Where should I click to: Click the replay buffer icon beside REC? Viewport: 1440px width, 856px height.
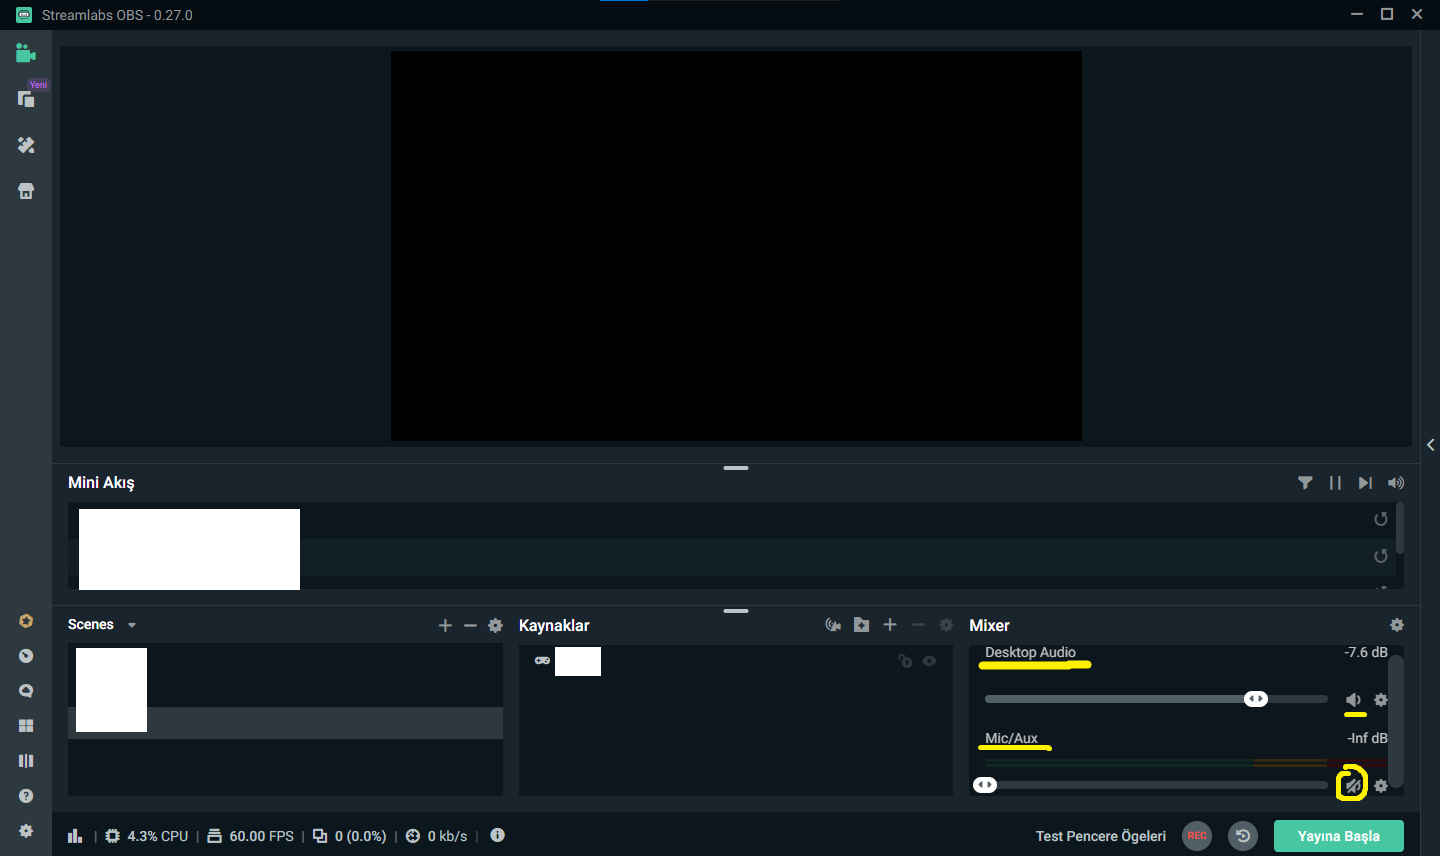coord(1242,835)
